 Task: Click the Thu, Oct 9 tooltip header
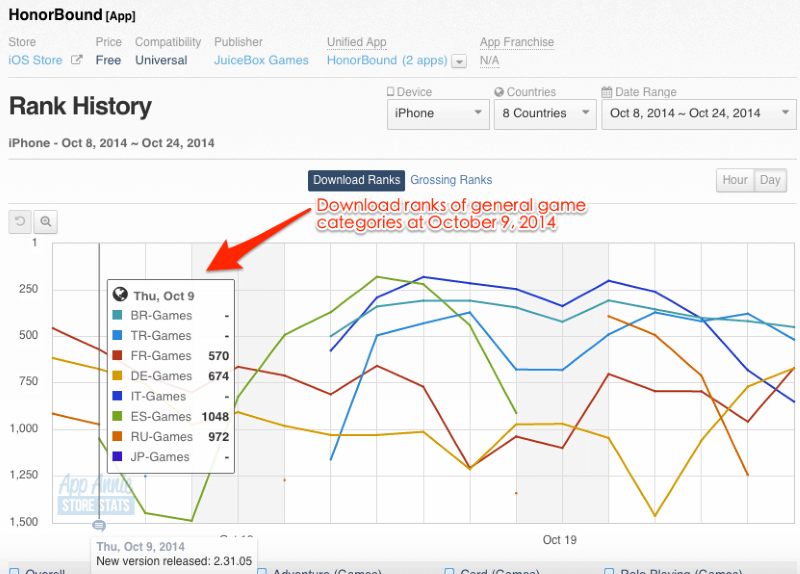164,296
